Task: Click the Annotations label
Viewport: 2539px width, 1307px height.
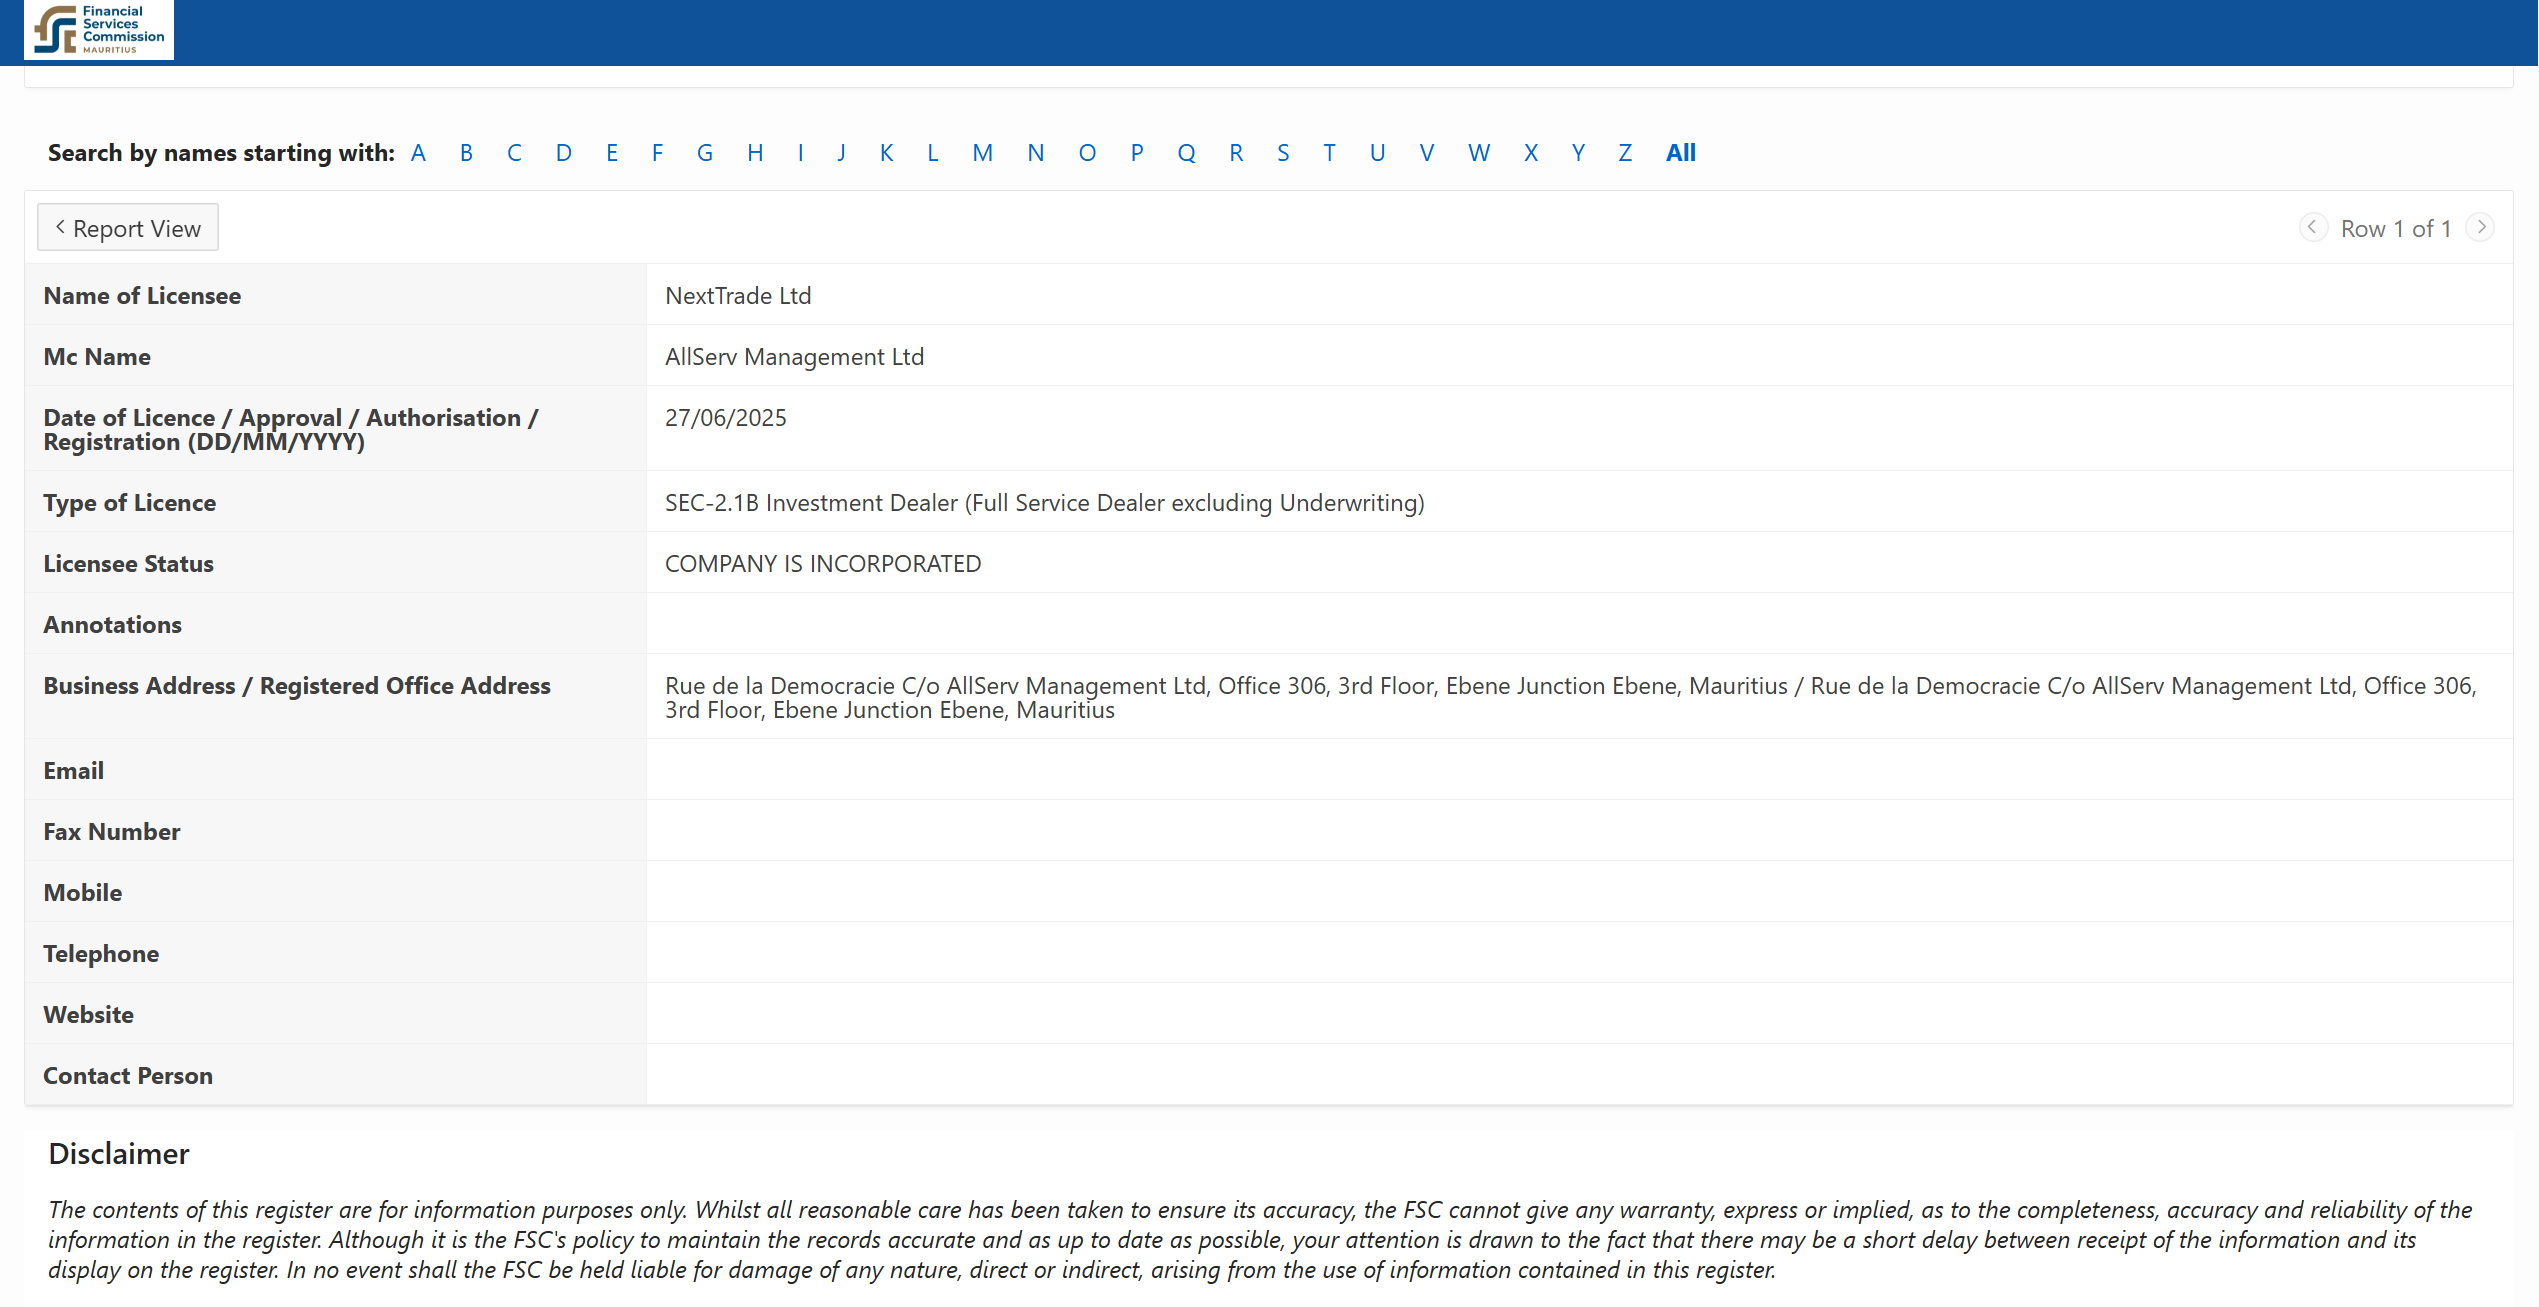Action: coord(112,625)
